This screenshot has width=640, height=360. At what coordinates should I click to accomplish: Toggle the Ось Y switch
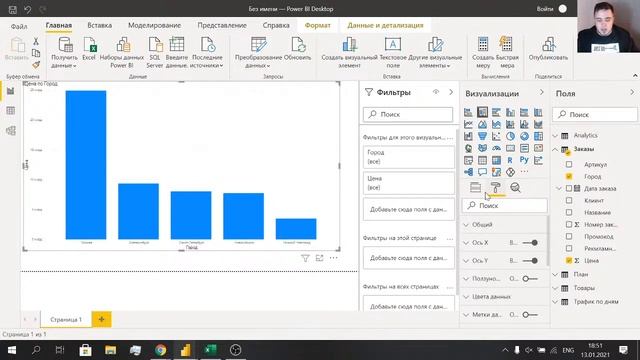tap(530, 260)
